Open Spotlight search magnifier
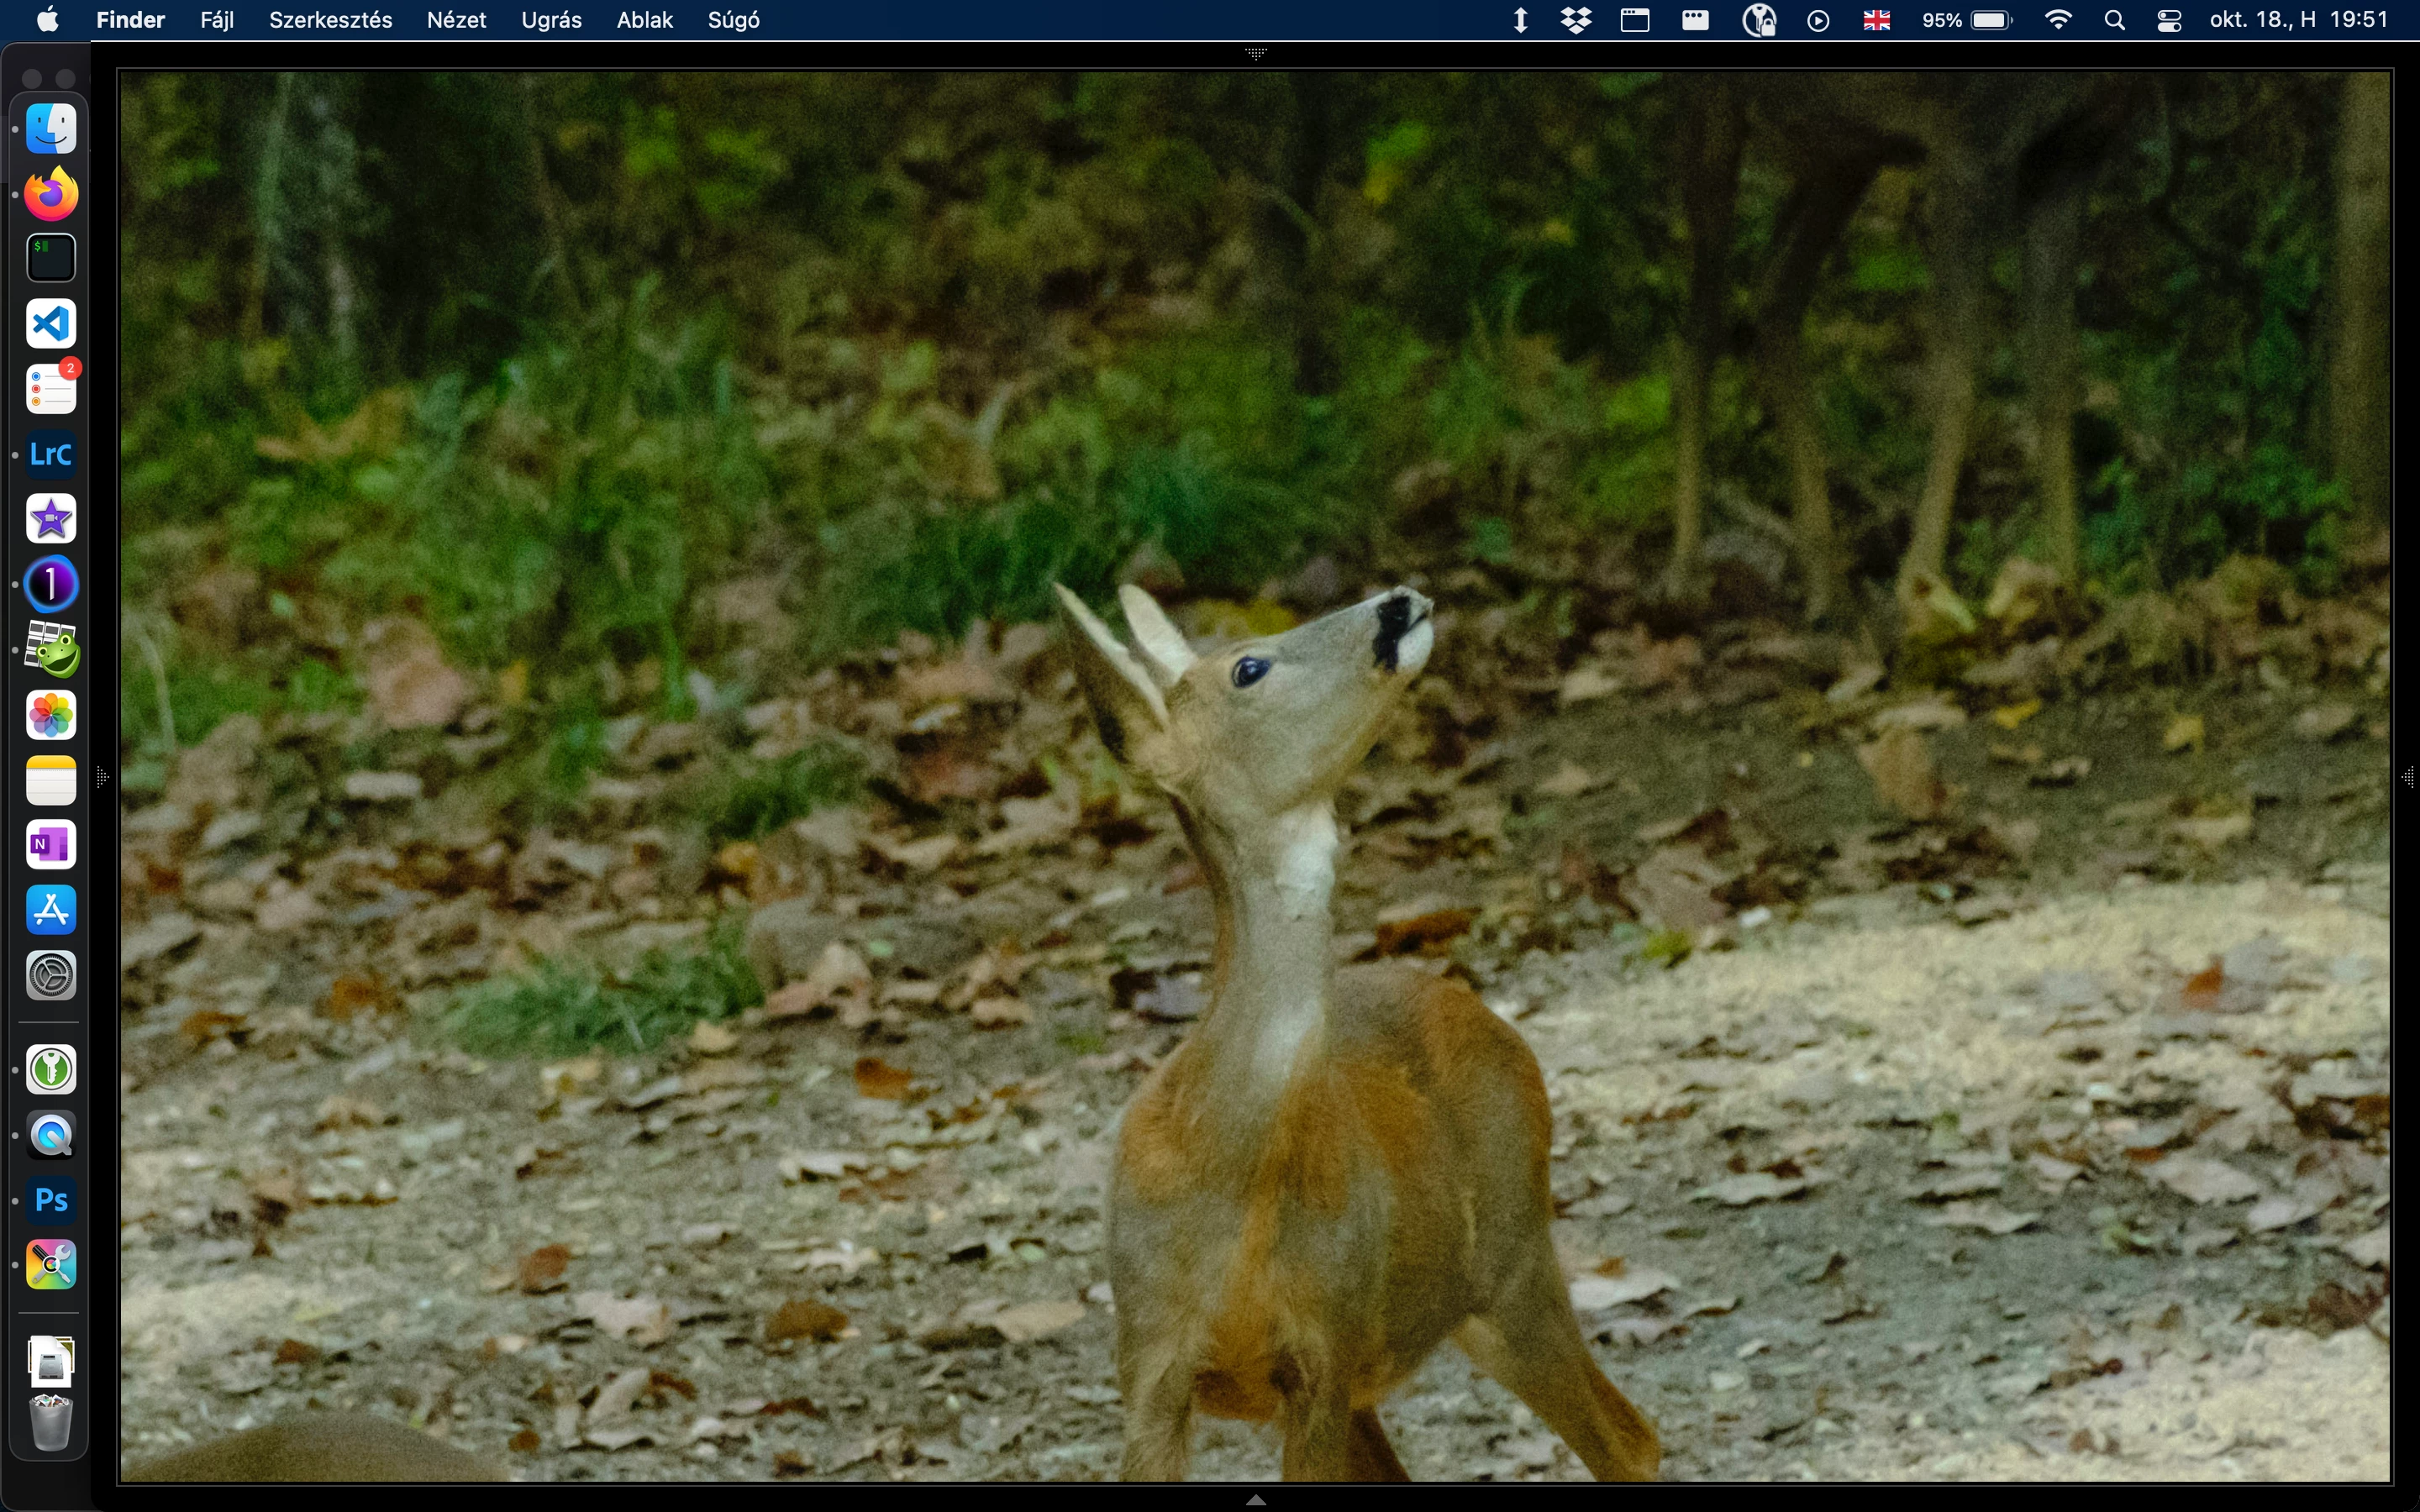 pos(2115,20)
